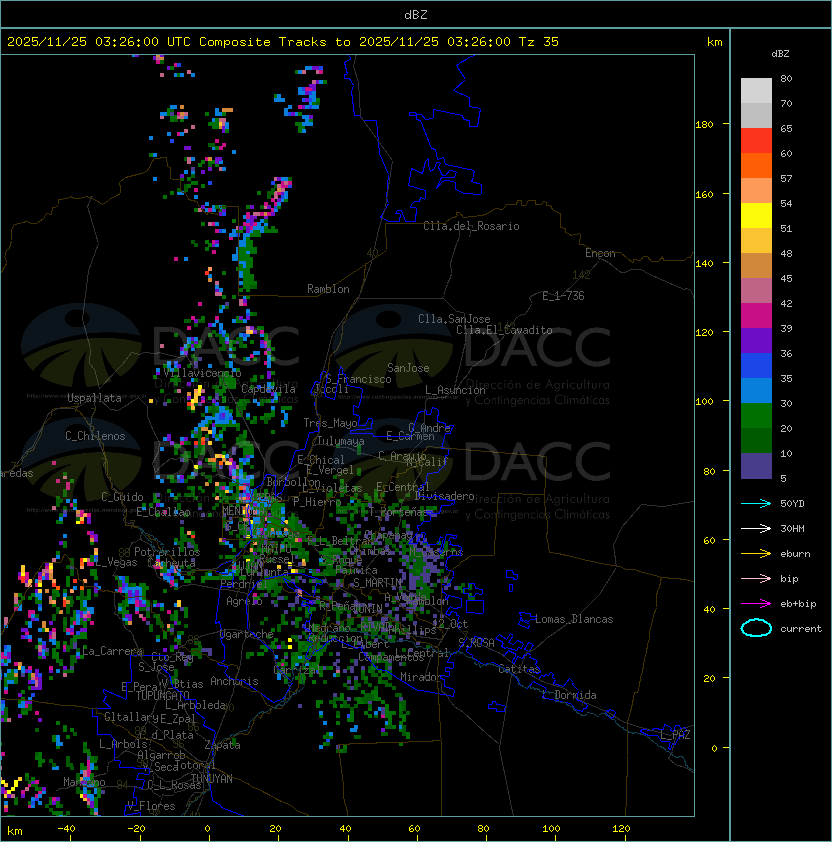Click the timestamp header 'Composite Tracks to' line
Viewport: 832px width, 842px height.
pos(283,42)
